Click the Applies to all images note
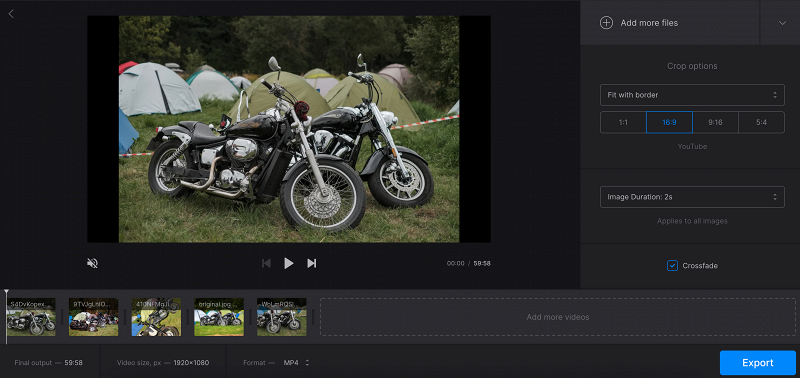The image size is (800, 378). click(692, 221)
